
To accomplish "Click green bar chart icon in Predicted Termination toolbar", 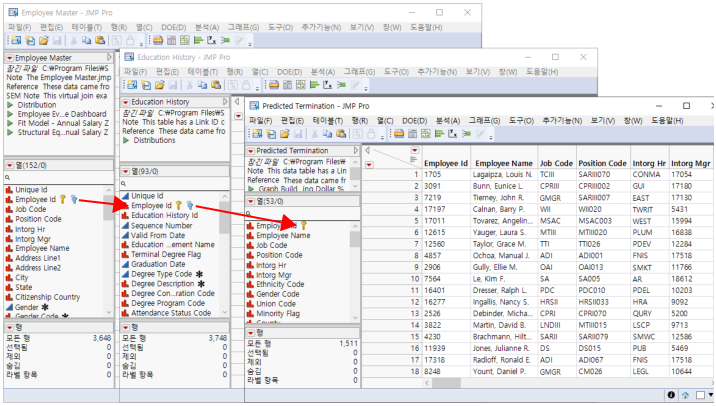I will click(439, 134).
